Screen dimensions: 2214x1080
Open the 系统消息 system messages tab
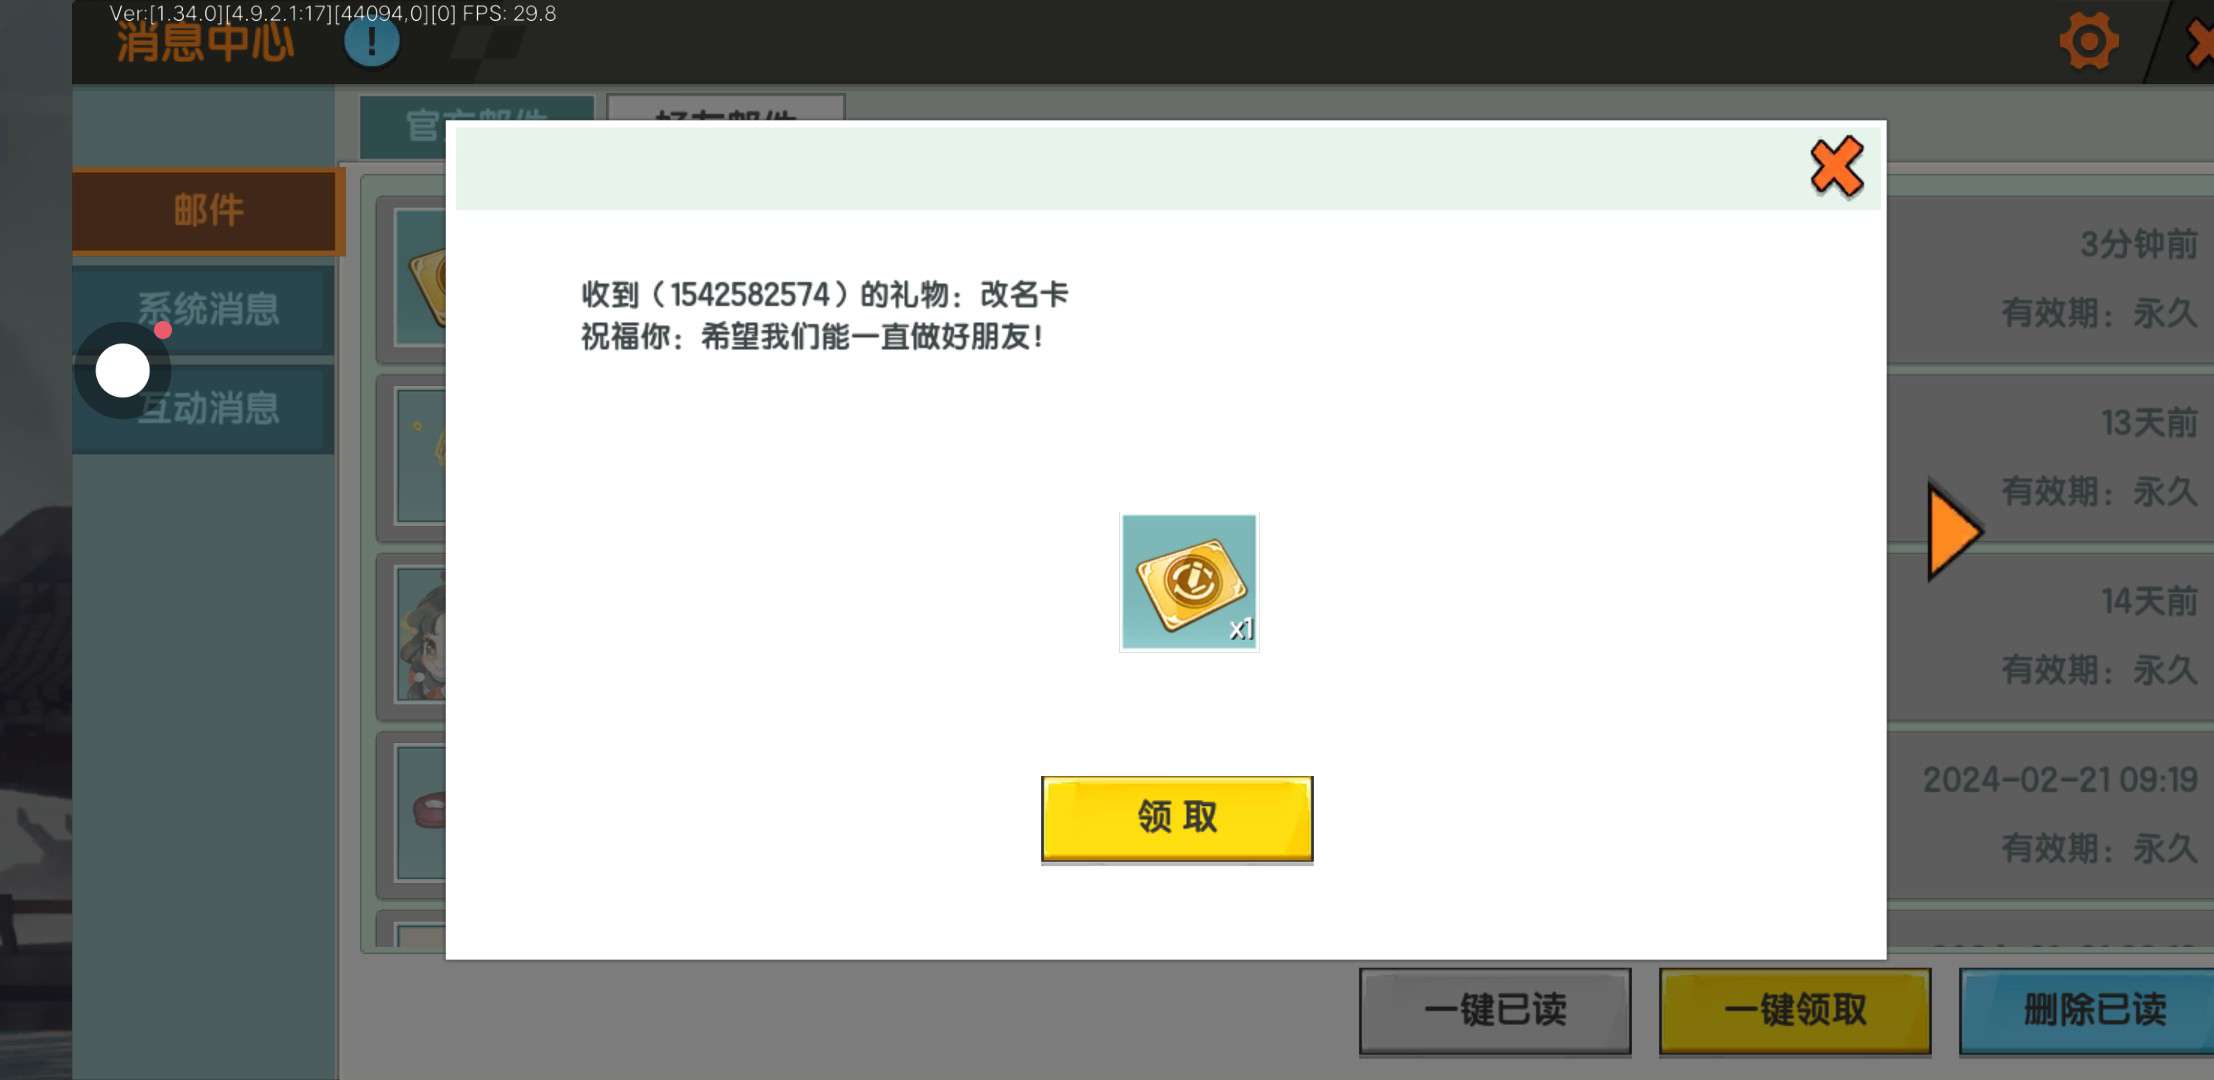pyautogui.click(x=230, y=309)
